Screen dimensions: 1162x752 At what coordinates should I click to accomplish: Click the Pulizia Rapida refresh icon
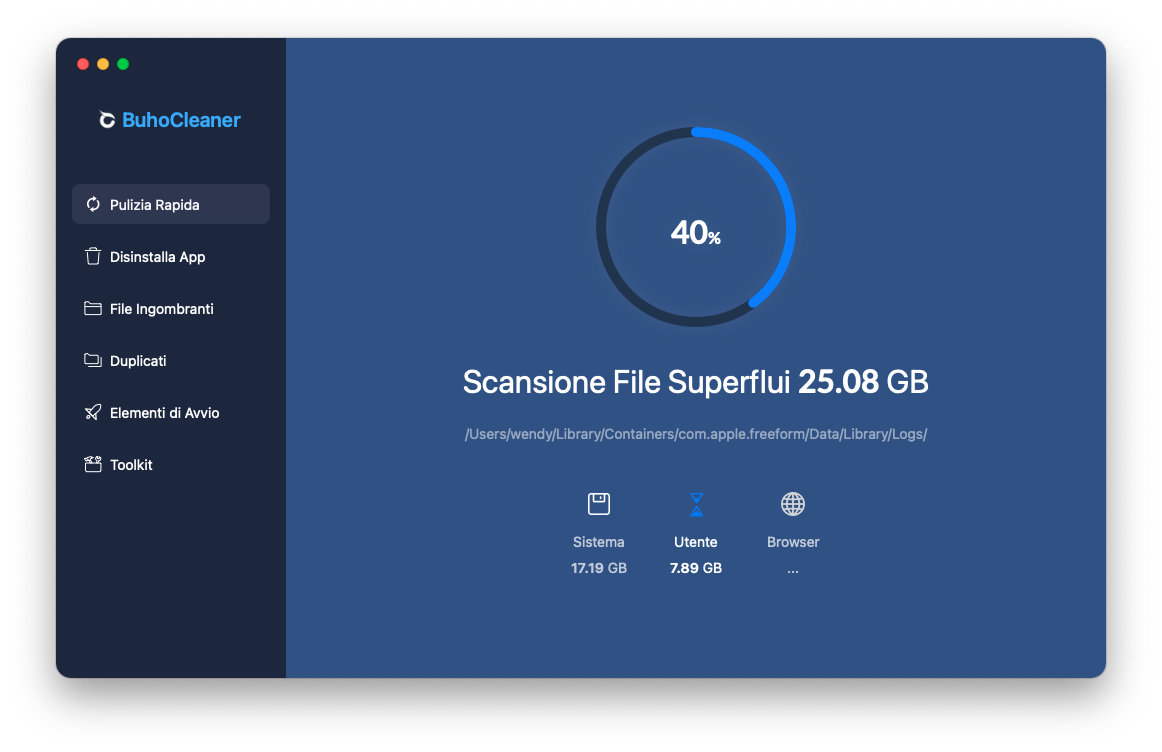(93, 204)
